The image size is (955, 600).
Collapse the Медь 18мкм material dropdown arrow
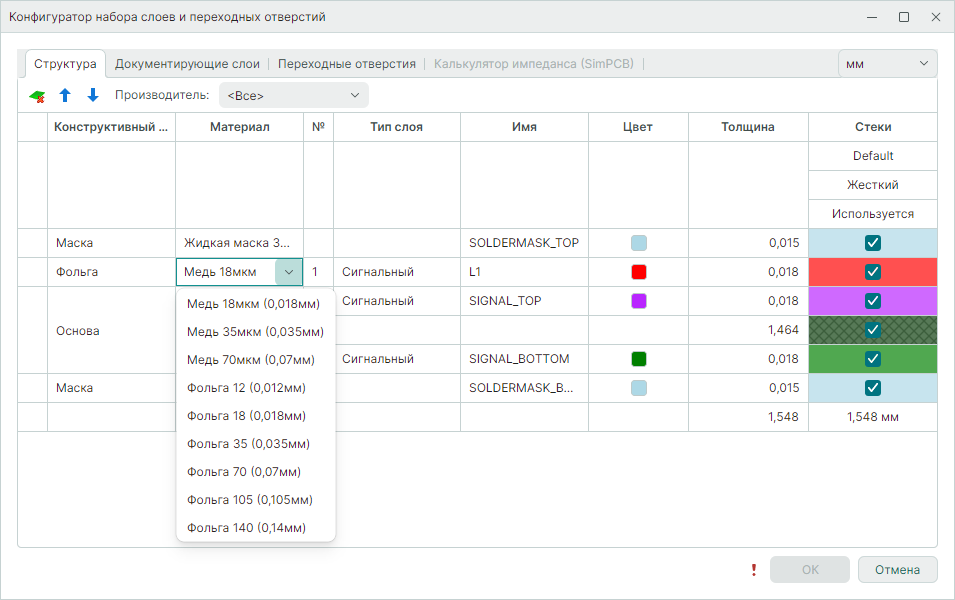288,272
